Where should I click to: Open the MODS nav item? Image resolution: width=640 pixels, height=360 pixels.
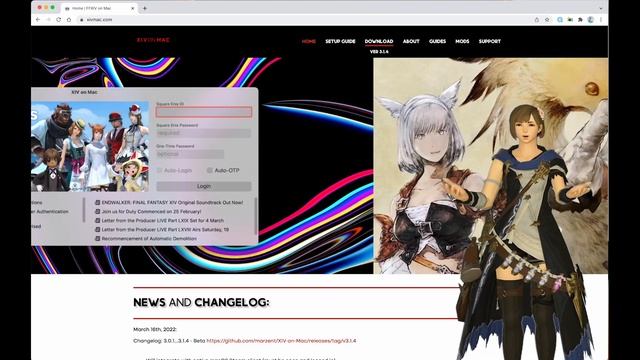(x=462, y=41)
